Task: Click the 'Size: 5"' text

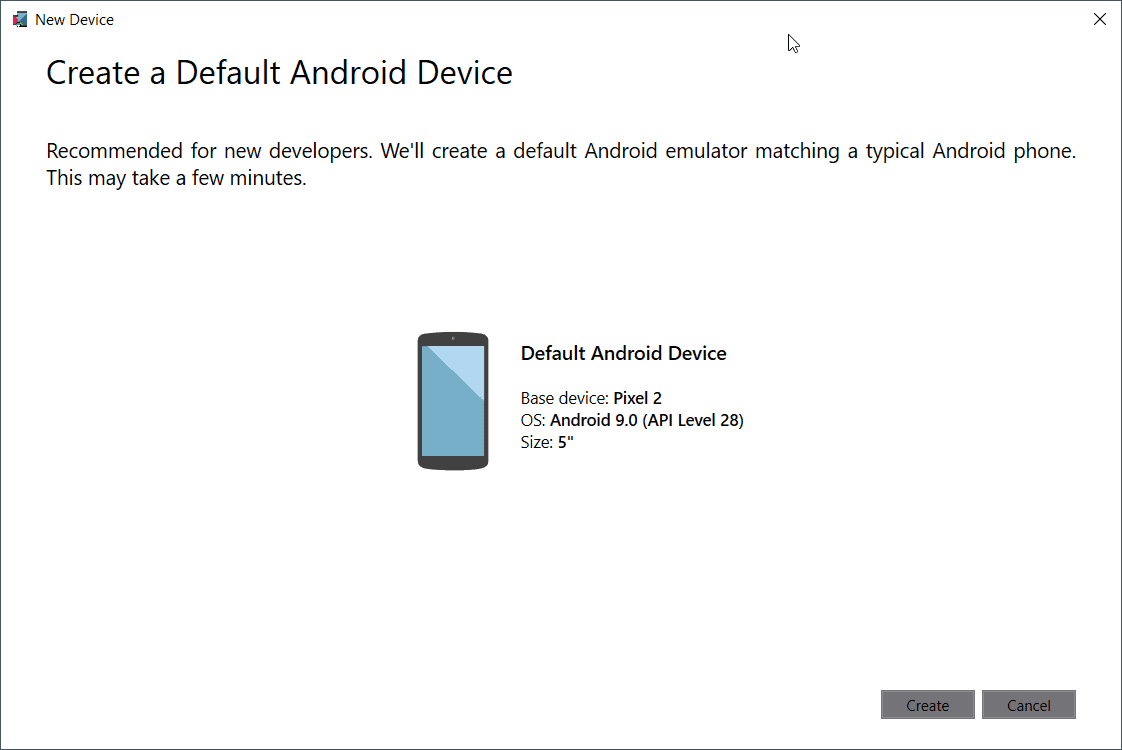Action: (x=547, y=442)
